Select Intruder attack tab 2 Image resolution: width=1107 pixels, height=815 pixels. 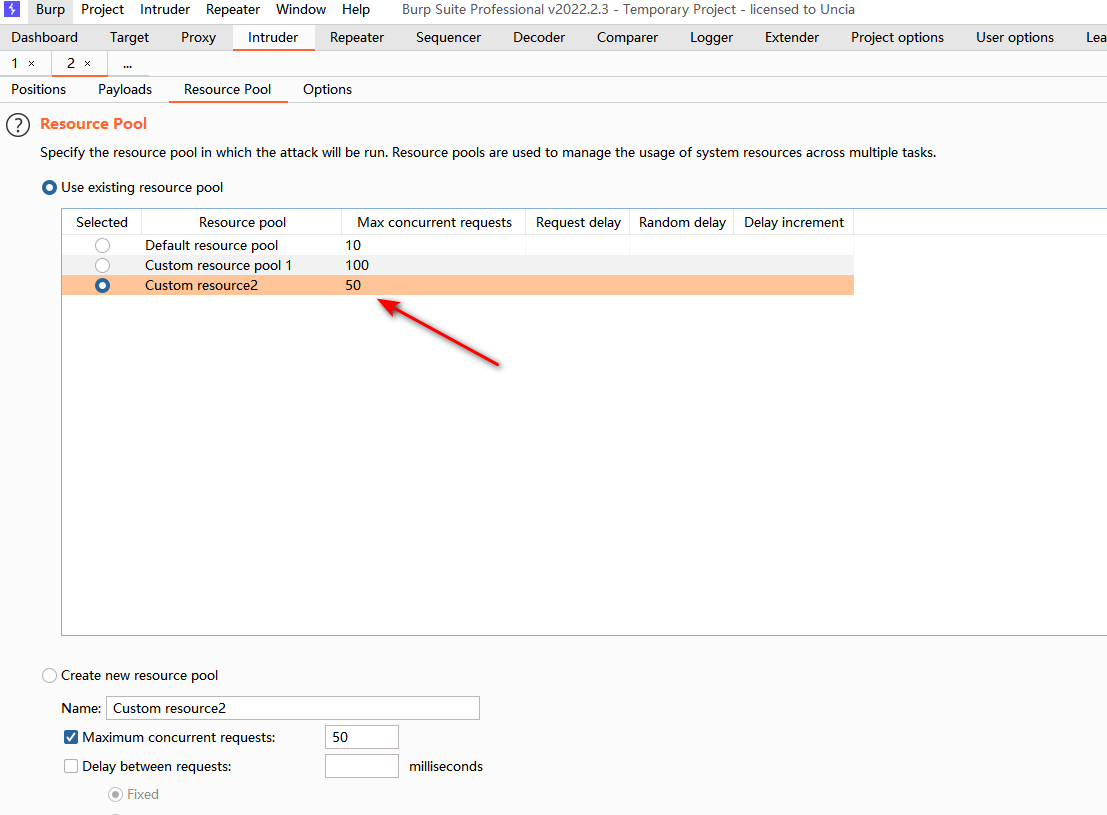coord(71,64)
